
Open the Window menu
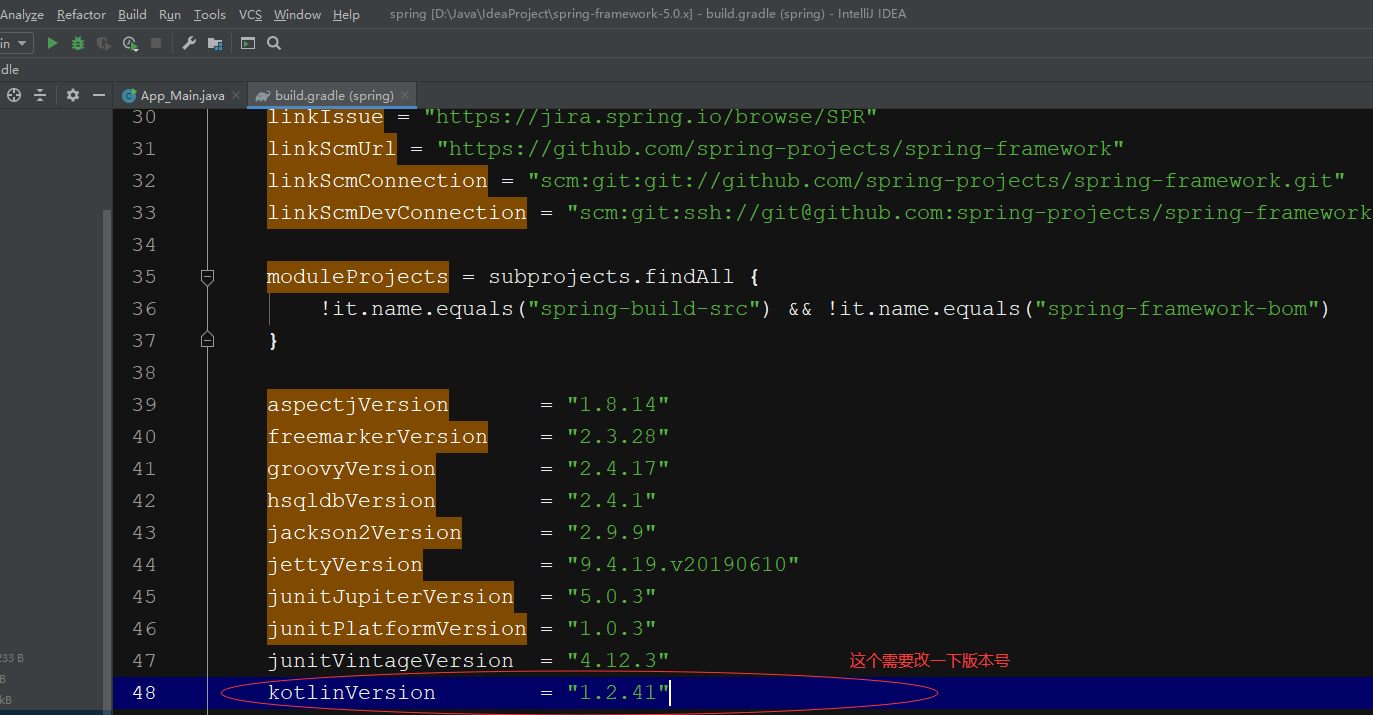pyautogui.click(x=297, y=15)
